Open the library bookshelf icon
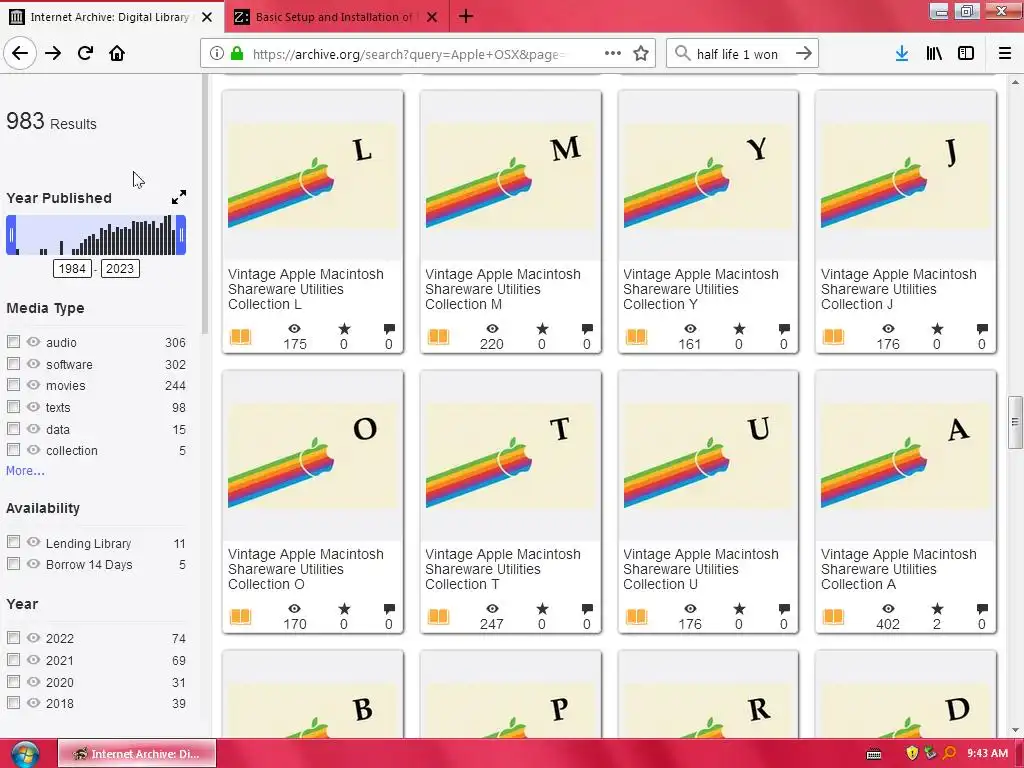1024x768 pixels. pyautogui.click(x=934, y=54)
